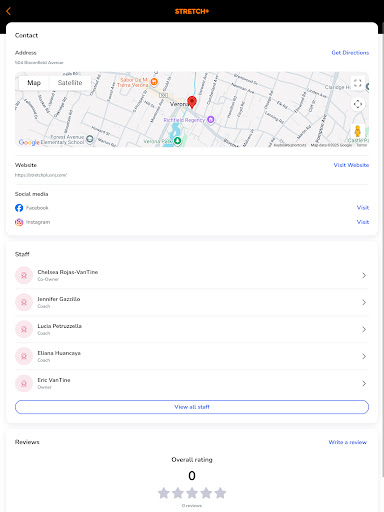Click the third rating star
This screenshot has width=384, height=512.
192,493
